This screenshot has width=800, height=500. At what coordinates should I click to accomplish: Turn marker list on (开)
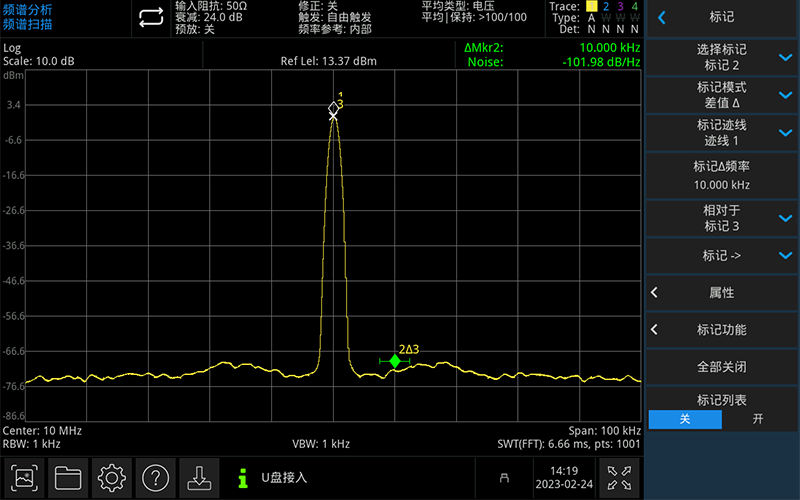759,419
